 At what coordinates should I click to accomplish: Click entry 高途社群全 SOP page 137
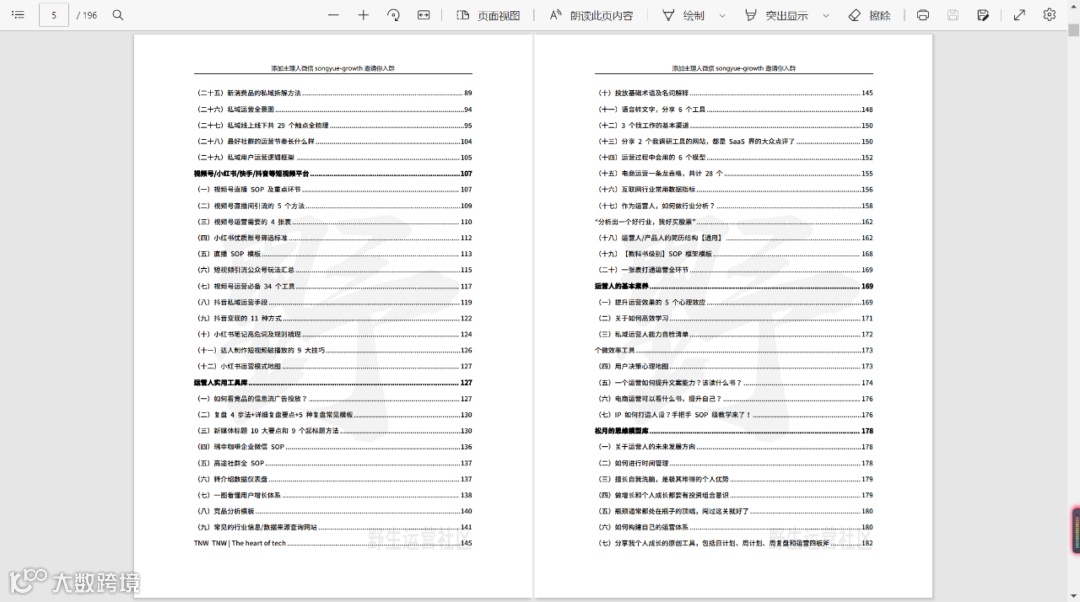tap(334, 463)
